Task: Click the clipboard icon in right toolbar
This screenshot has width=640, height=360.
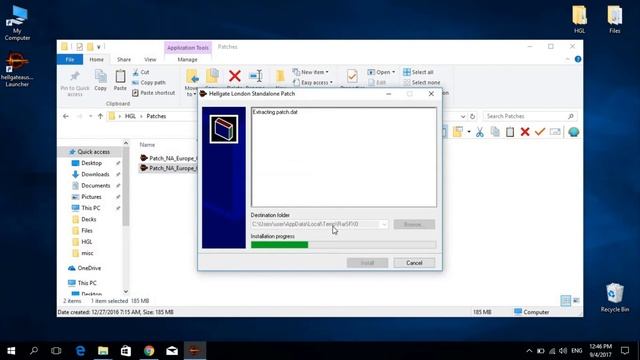Action: click(510, 132)
